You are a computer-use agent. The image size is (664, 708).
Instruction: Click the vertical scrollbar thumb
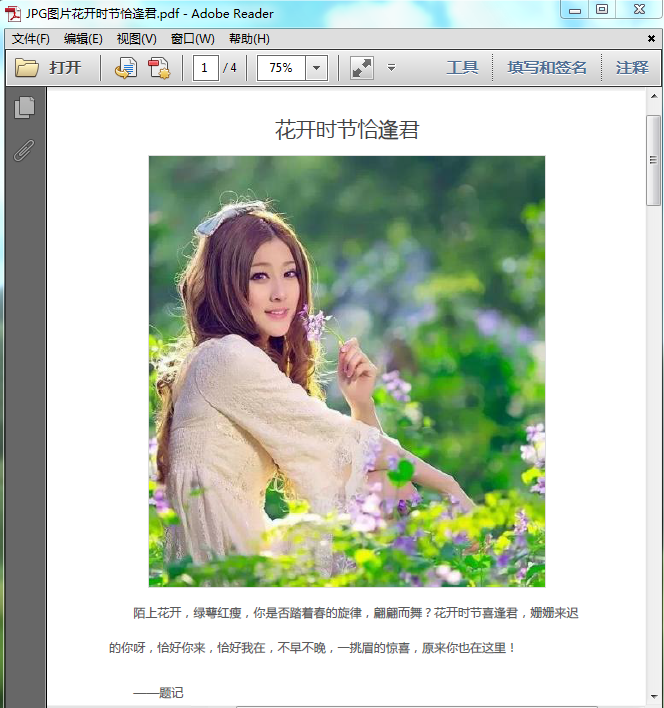click(x=654, y=160)
